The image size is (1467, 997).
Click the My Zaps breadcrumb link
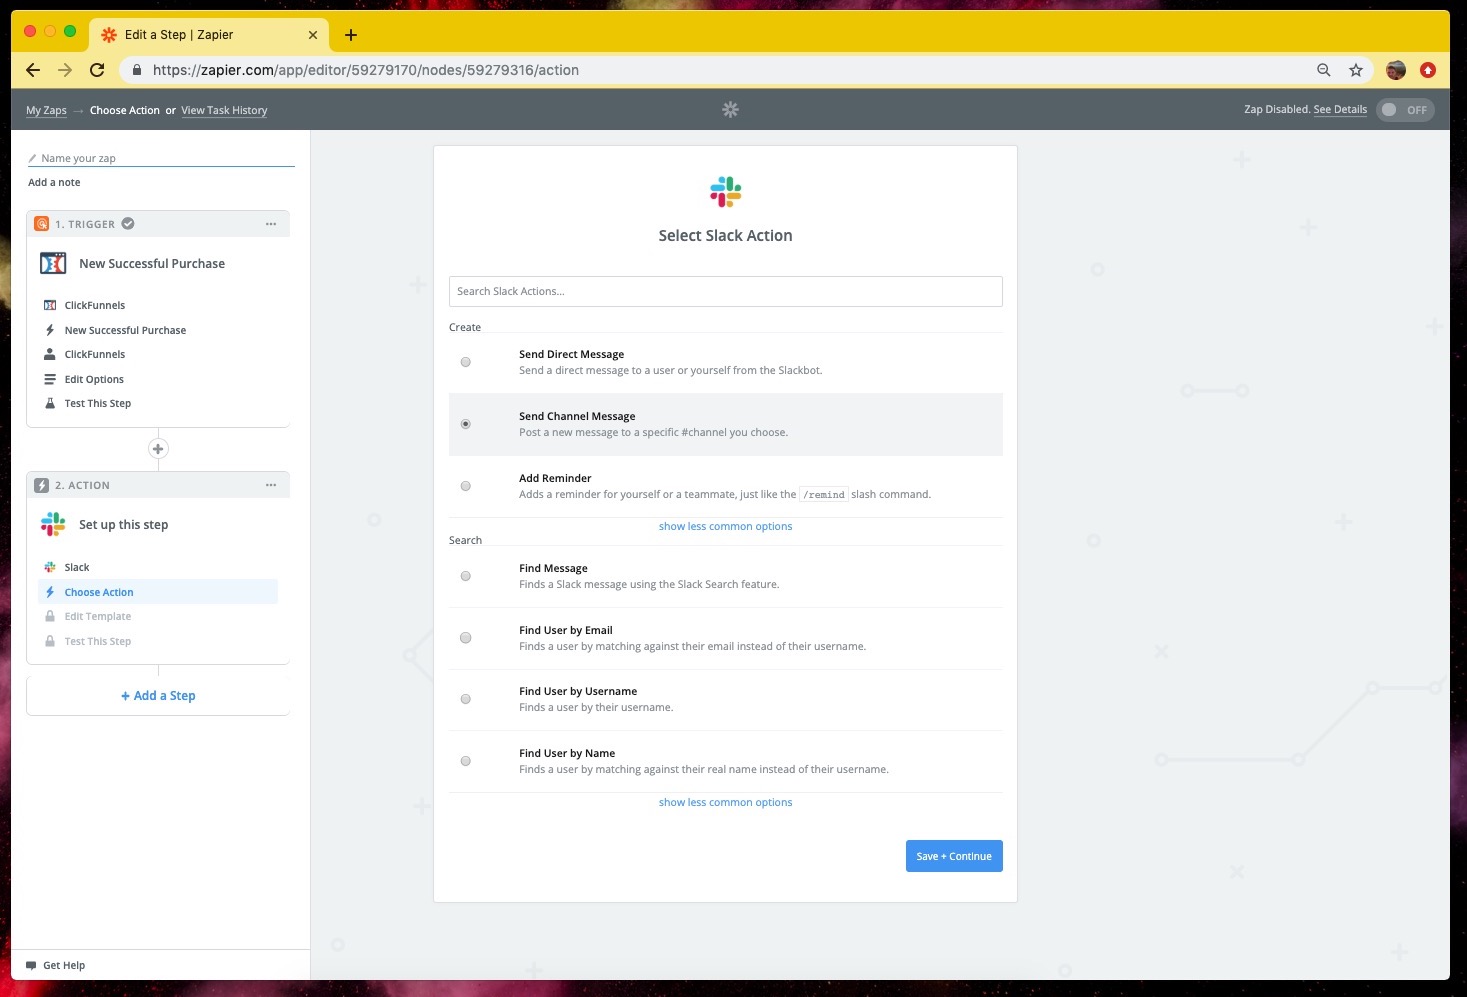(46, 110)
